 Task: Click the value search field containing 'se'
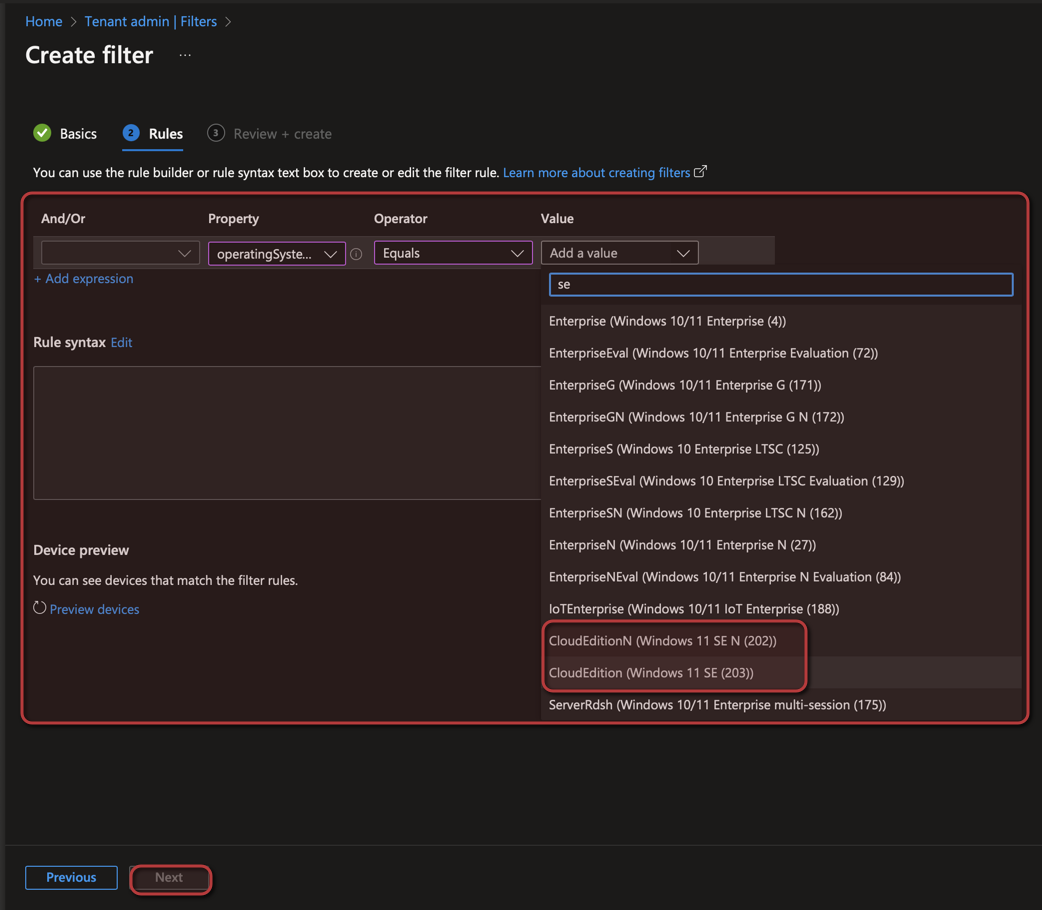point(780,285)
